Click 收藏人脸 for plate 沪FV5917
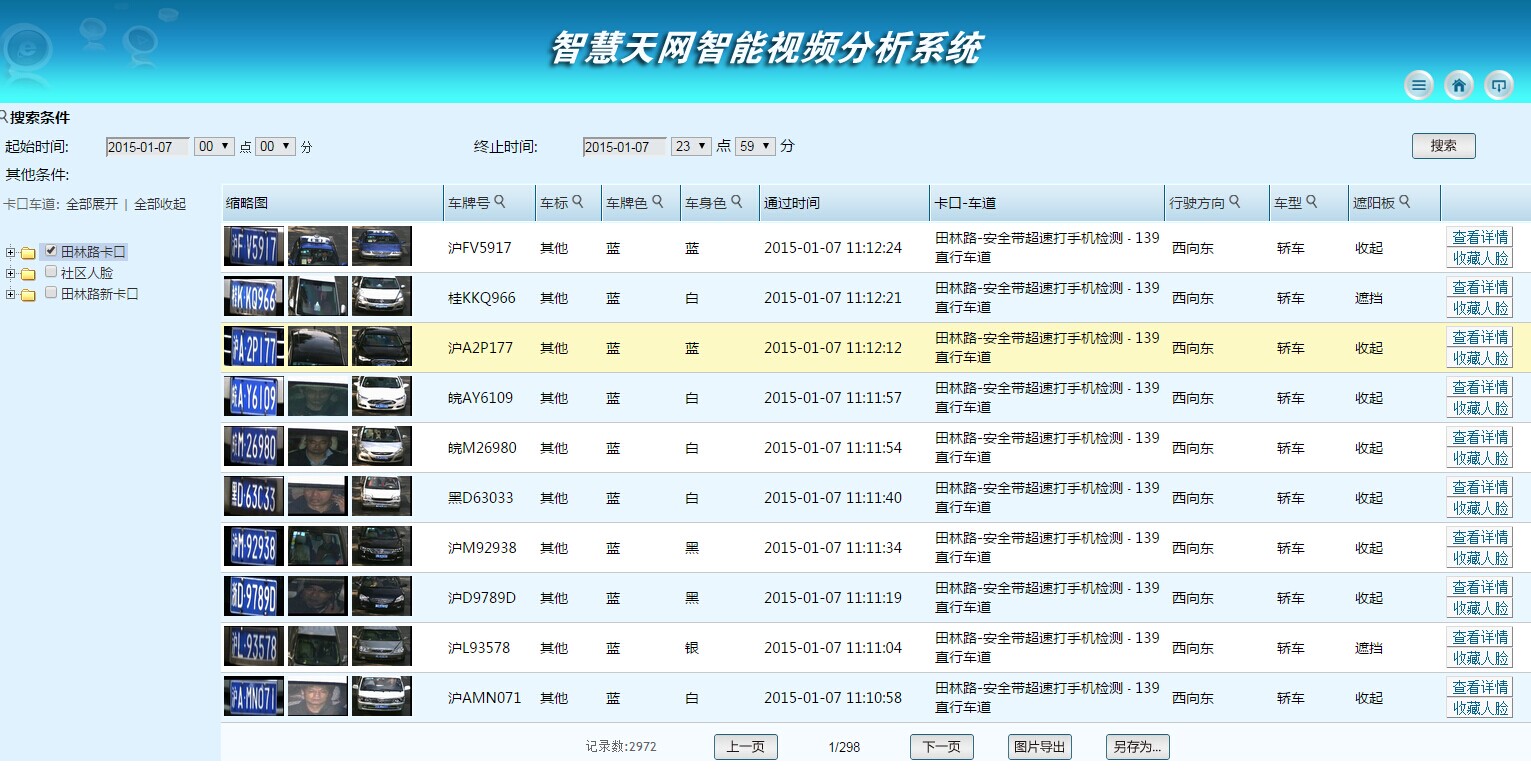Image resolution: width=1531 pixels, height=779 pixels. coord(1480,258)
